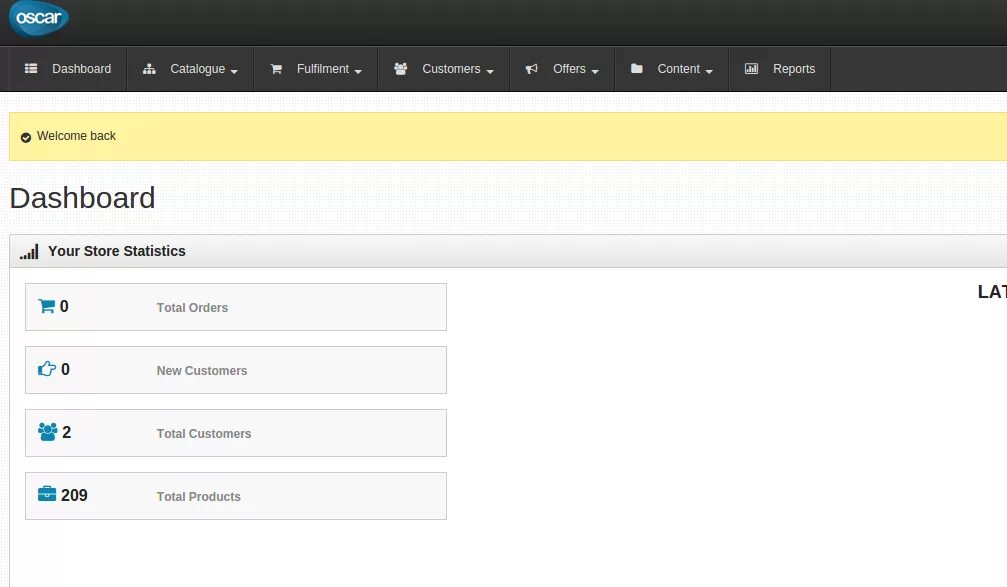
Task: Expand the Customers dropdown caret
Action: click(x=490, y=71)
